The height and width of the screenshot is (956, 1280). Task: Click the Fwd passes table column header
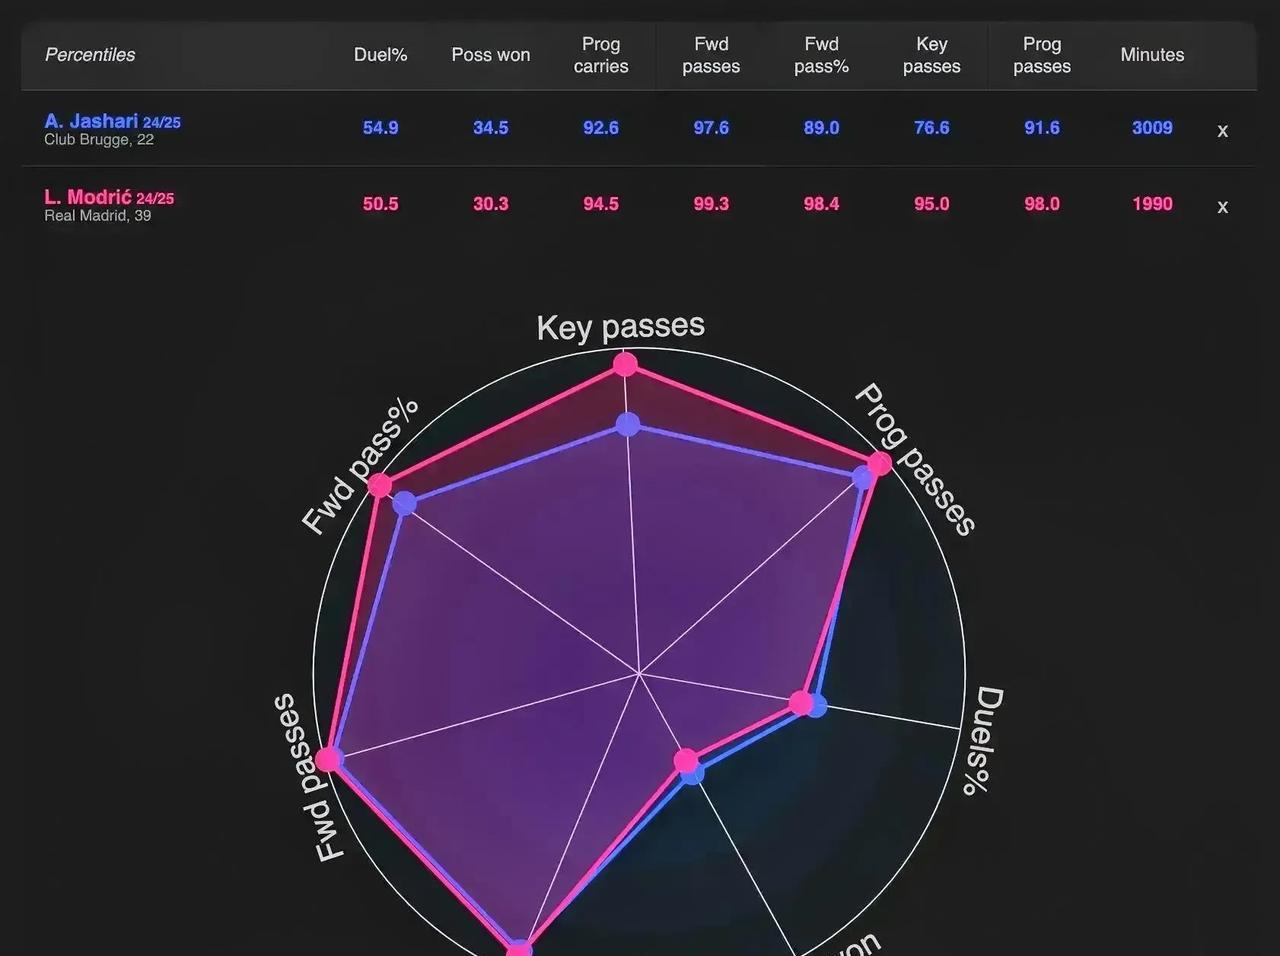coord(711,55)
